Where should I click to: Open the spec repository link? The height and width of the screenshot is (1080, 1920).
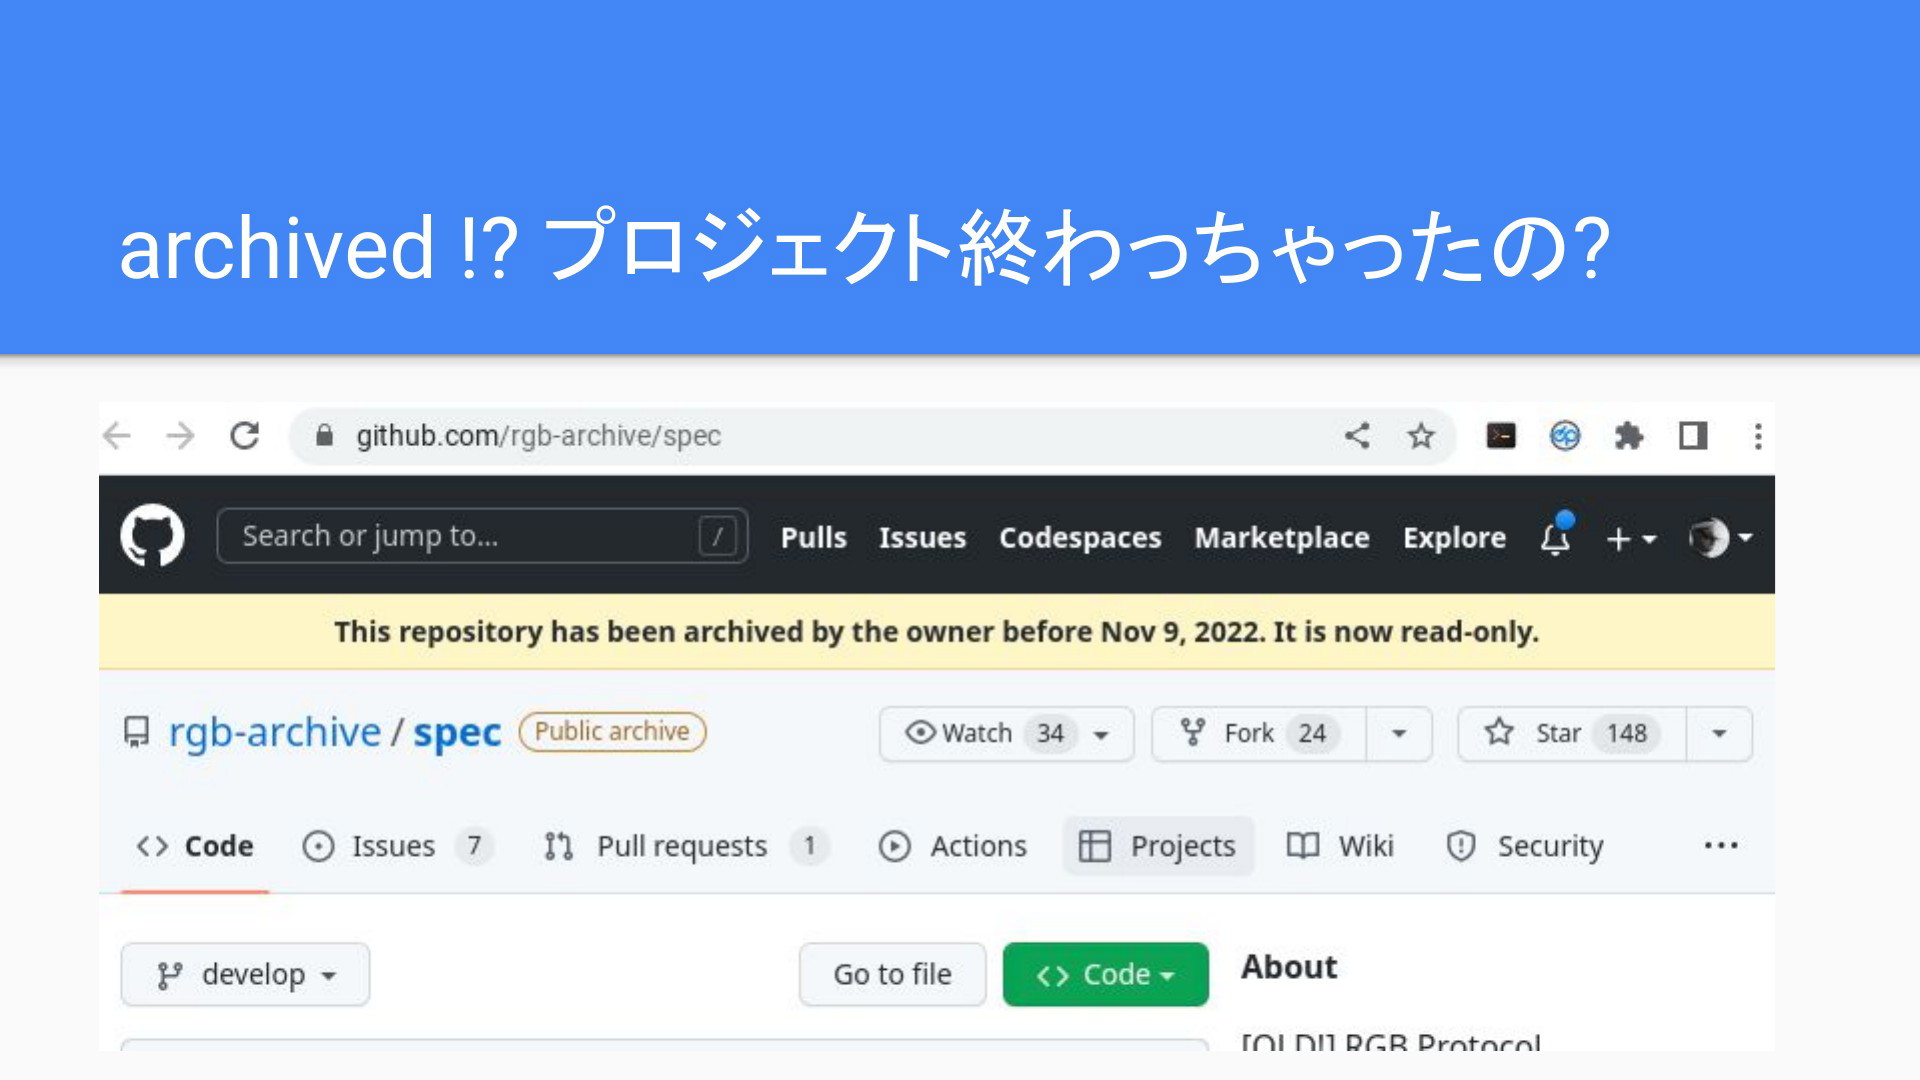[x=457, y=734]
